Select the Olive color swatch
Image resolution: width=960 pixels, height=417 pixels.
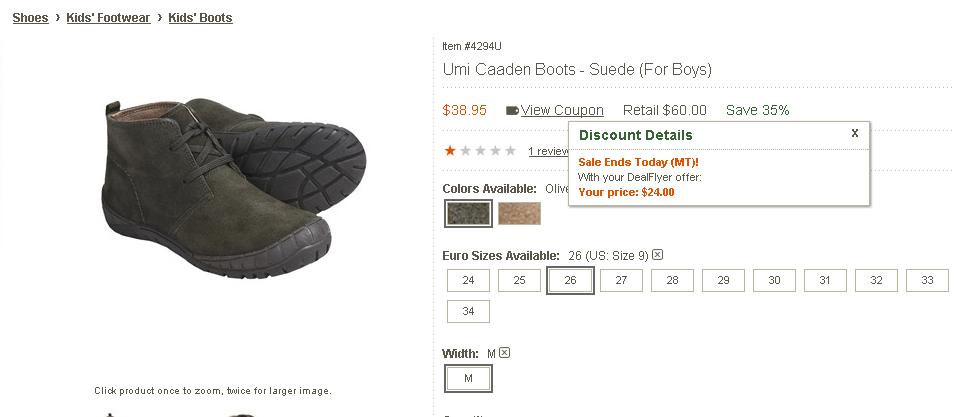469,213
